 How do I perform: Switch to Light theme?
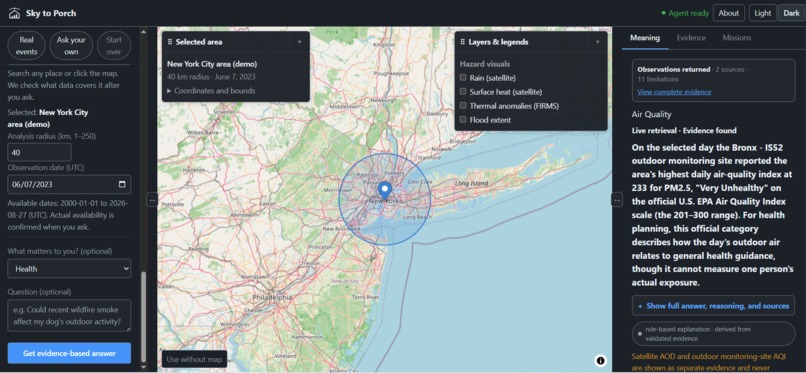(763, 13)
